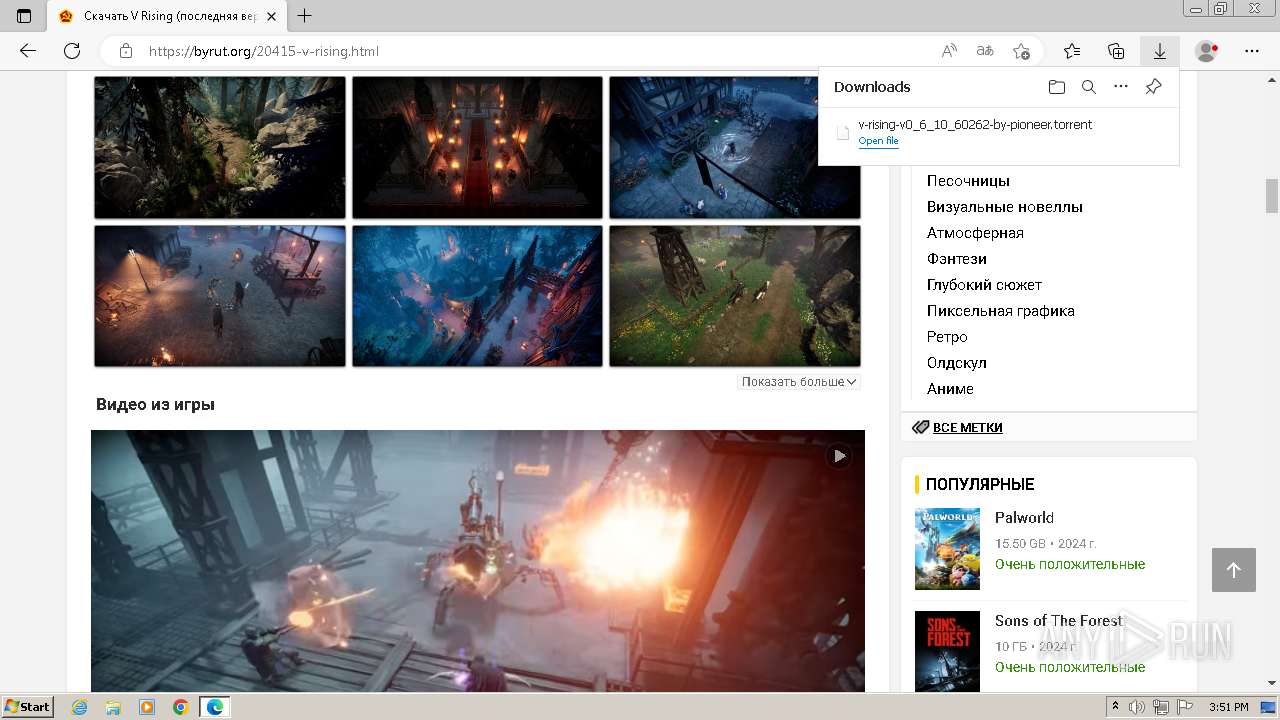The image size is (1280, 720).
Task: Click the Palworld cover thumbnail
Action: click(947, 548)
